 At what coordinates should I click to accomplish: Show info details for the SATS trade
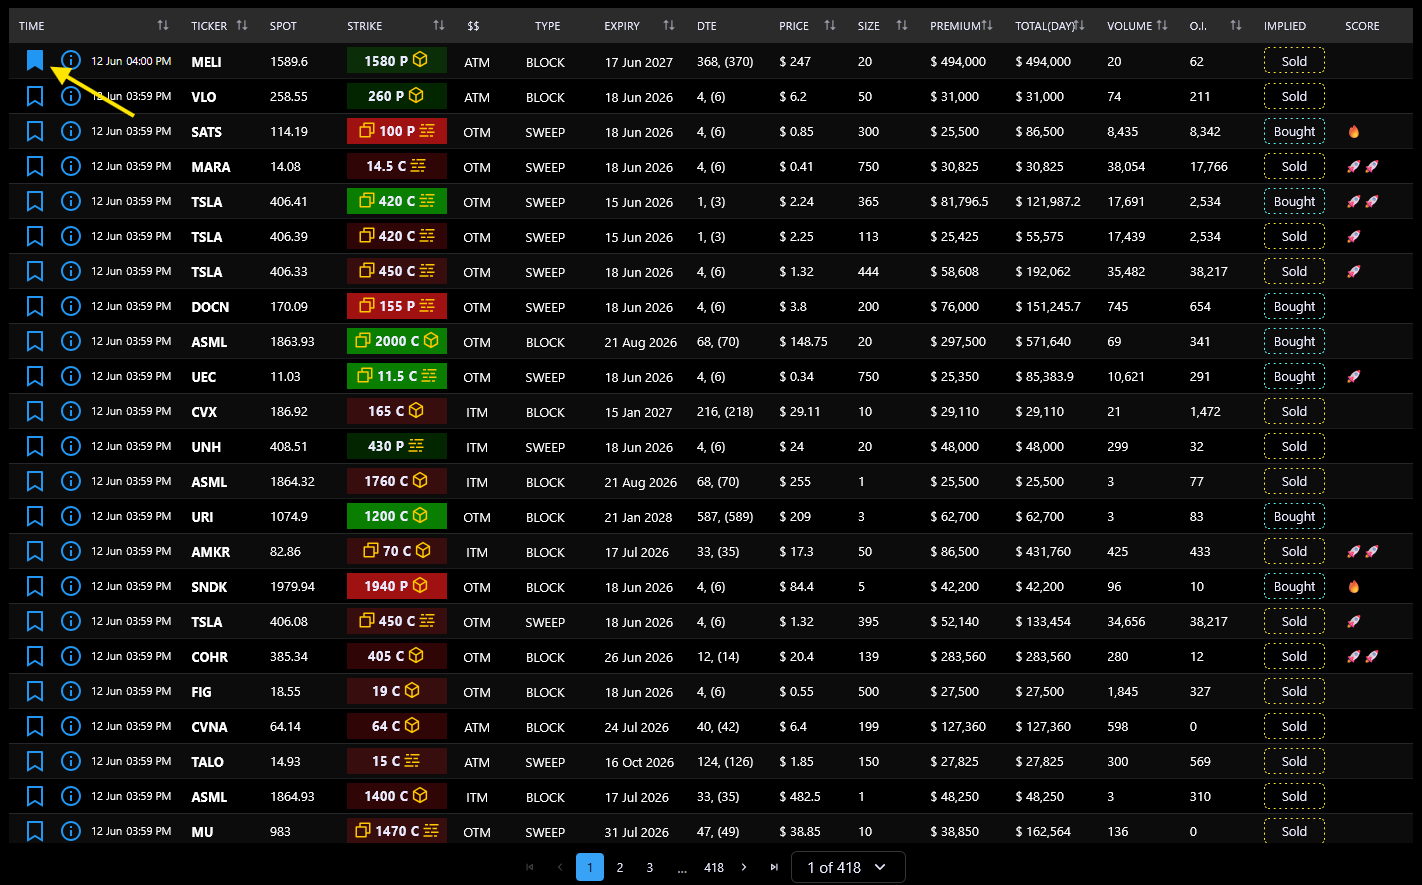[70, 131]
